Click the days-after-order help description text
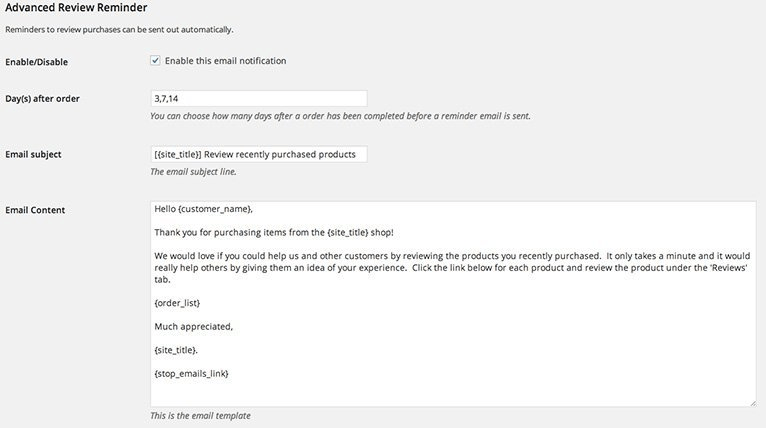 pos(340,116)
